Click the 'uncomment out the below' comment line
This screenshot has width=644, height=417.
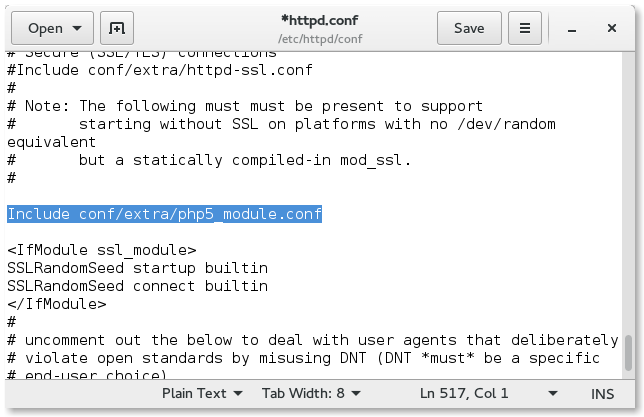pyautogui.click(x=313, y=340)
